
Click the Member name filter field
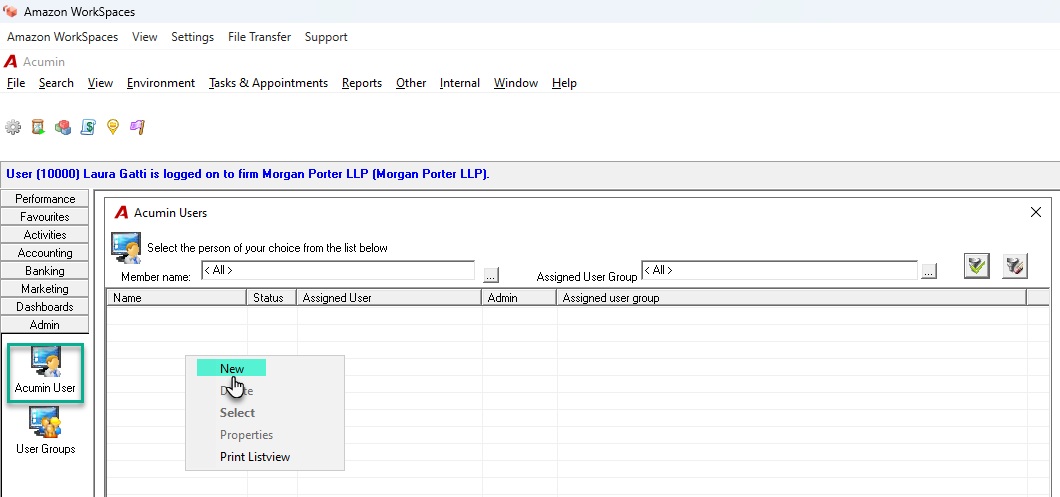coord(338,270)
